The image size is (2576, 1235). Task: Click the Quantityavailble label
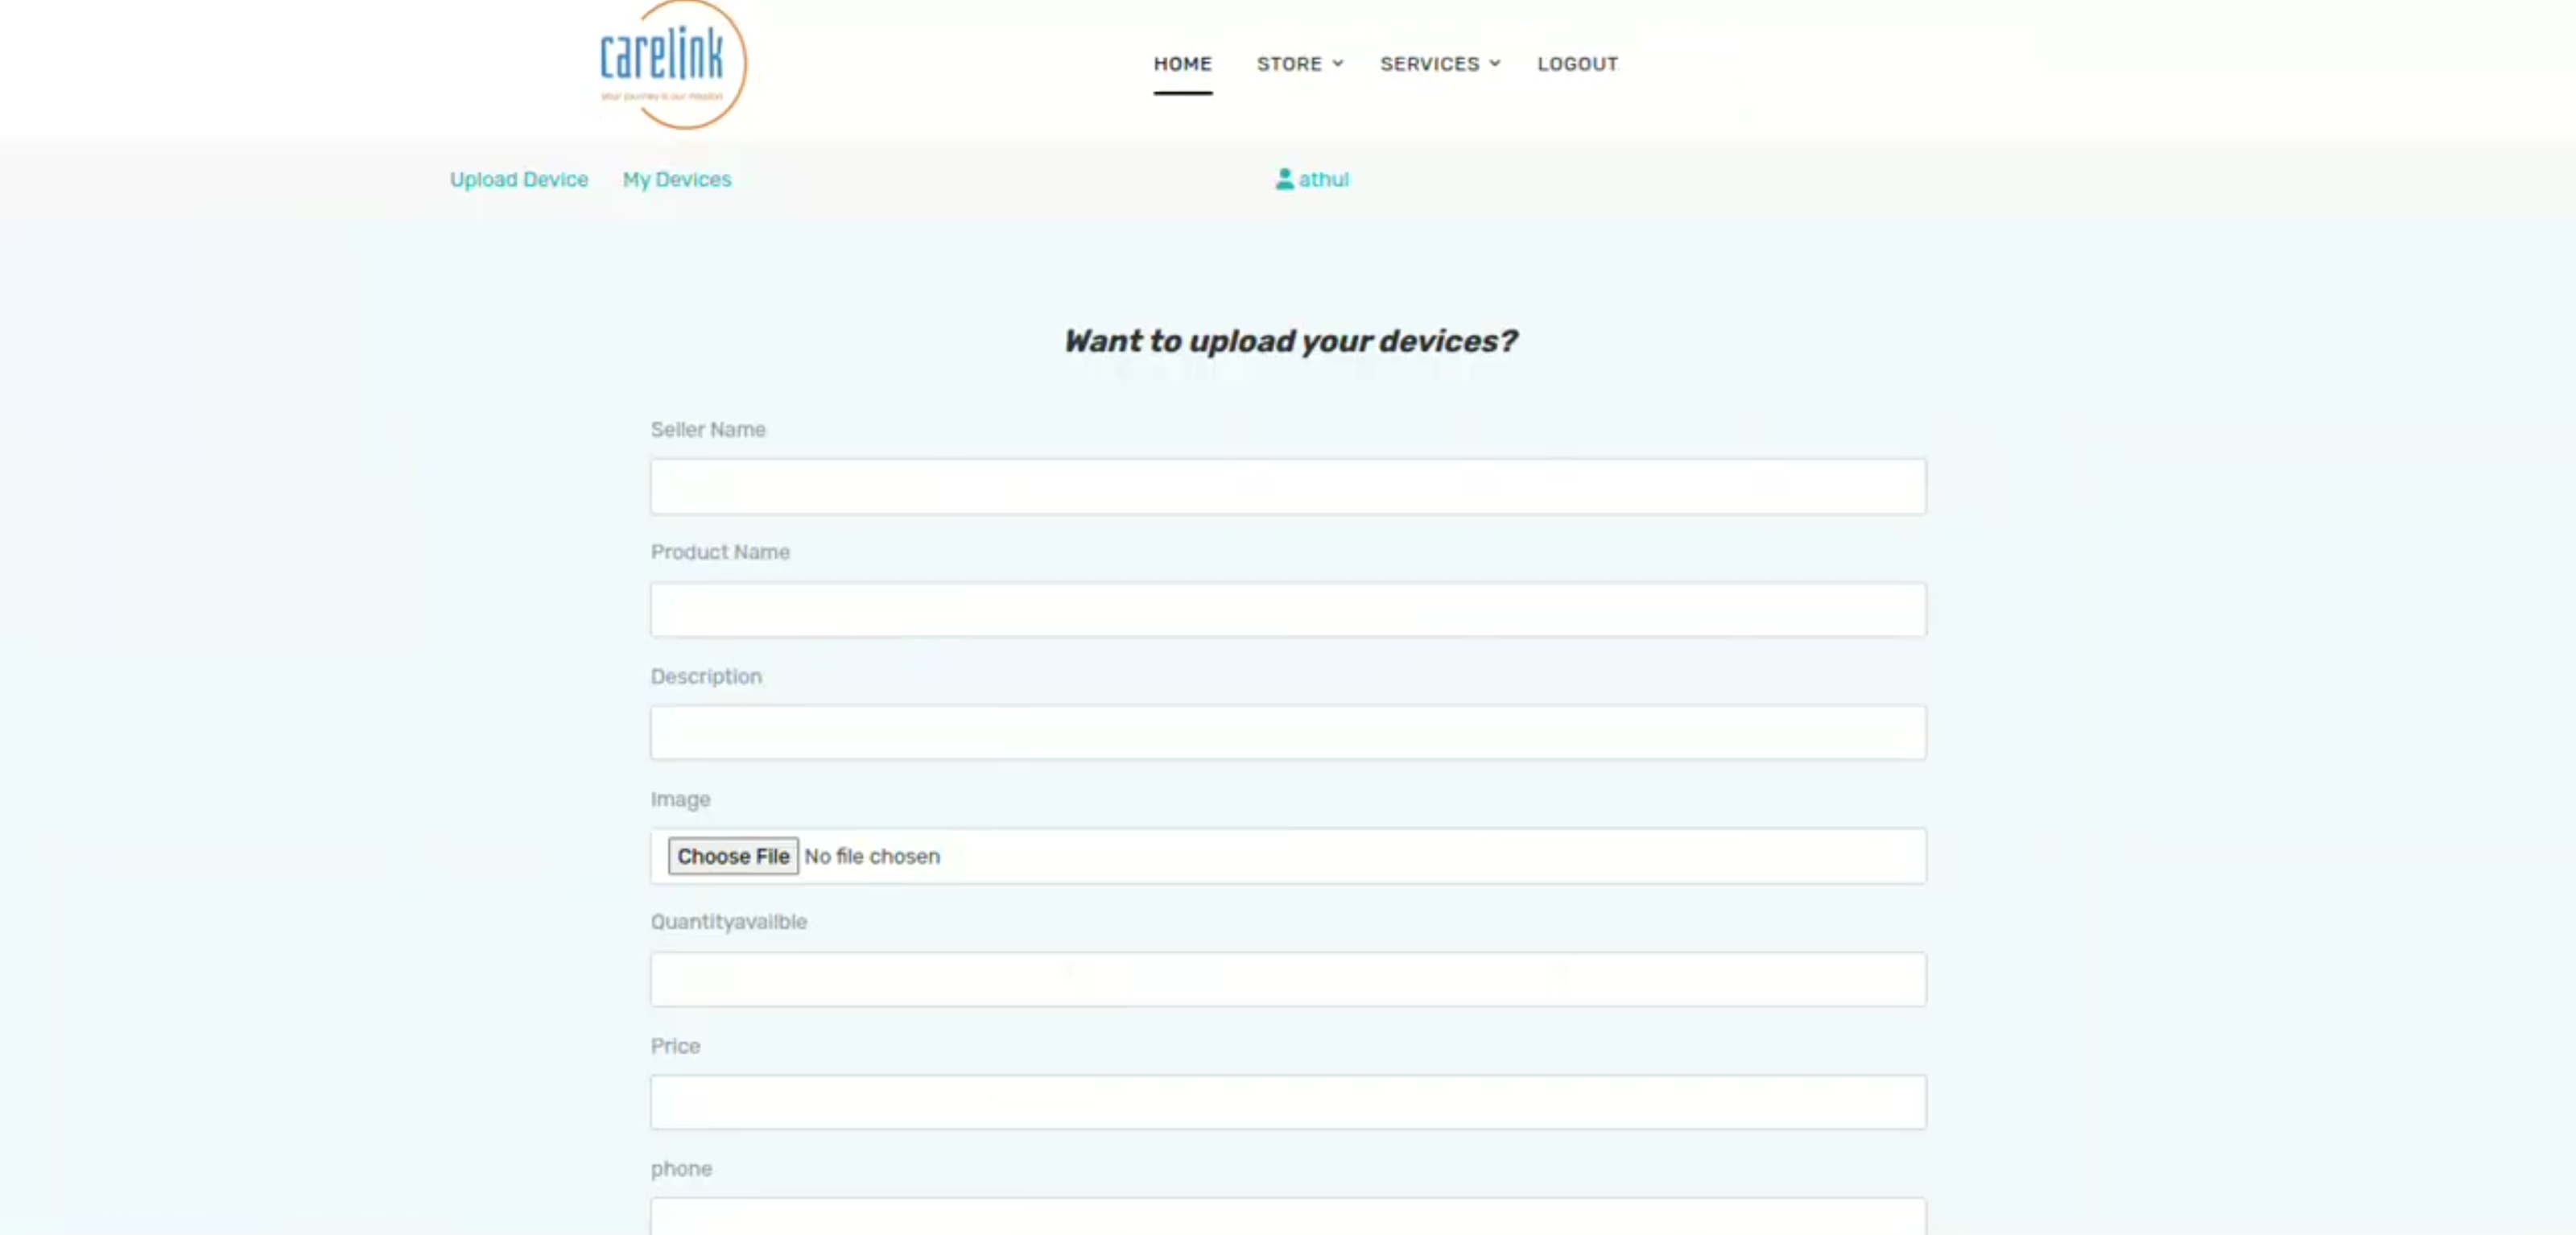728,922
